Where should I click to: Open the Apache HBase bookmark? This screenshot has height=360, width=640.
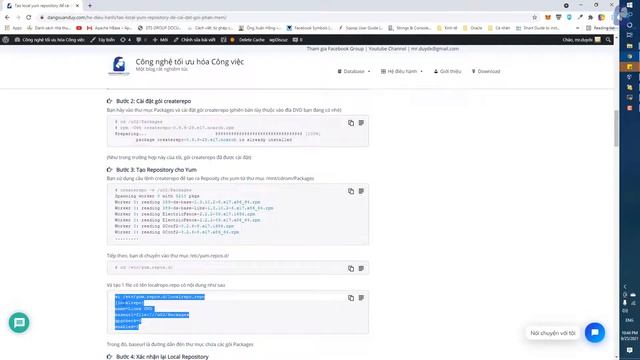point(109,28)
